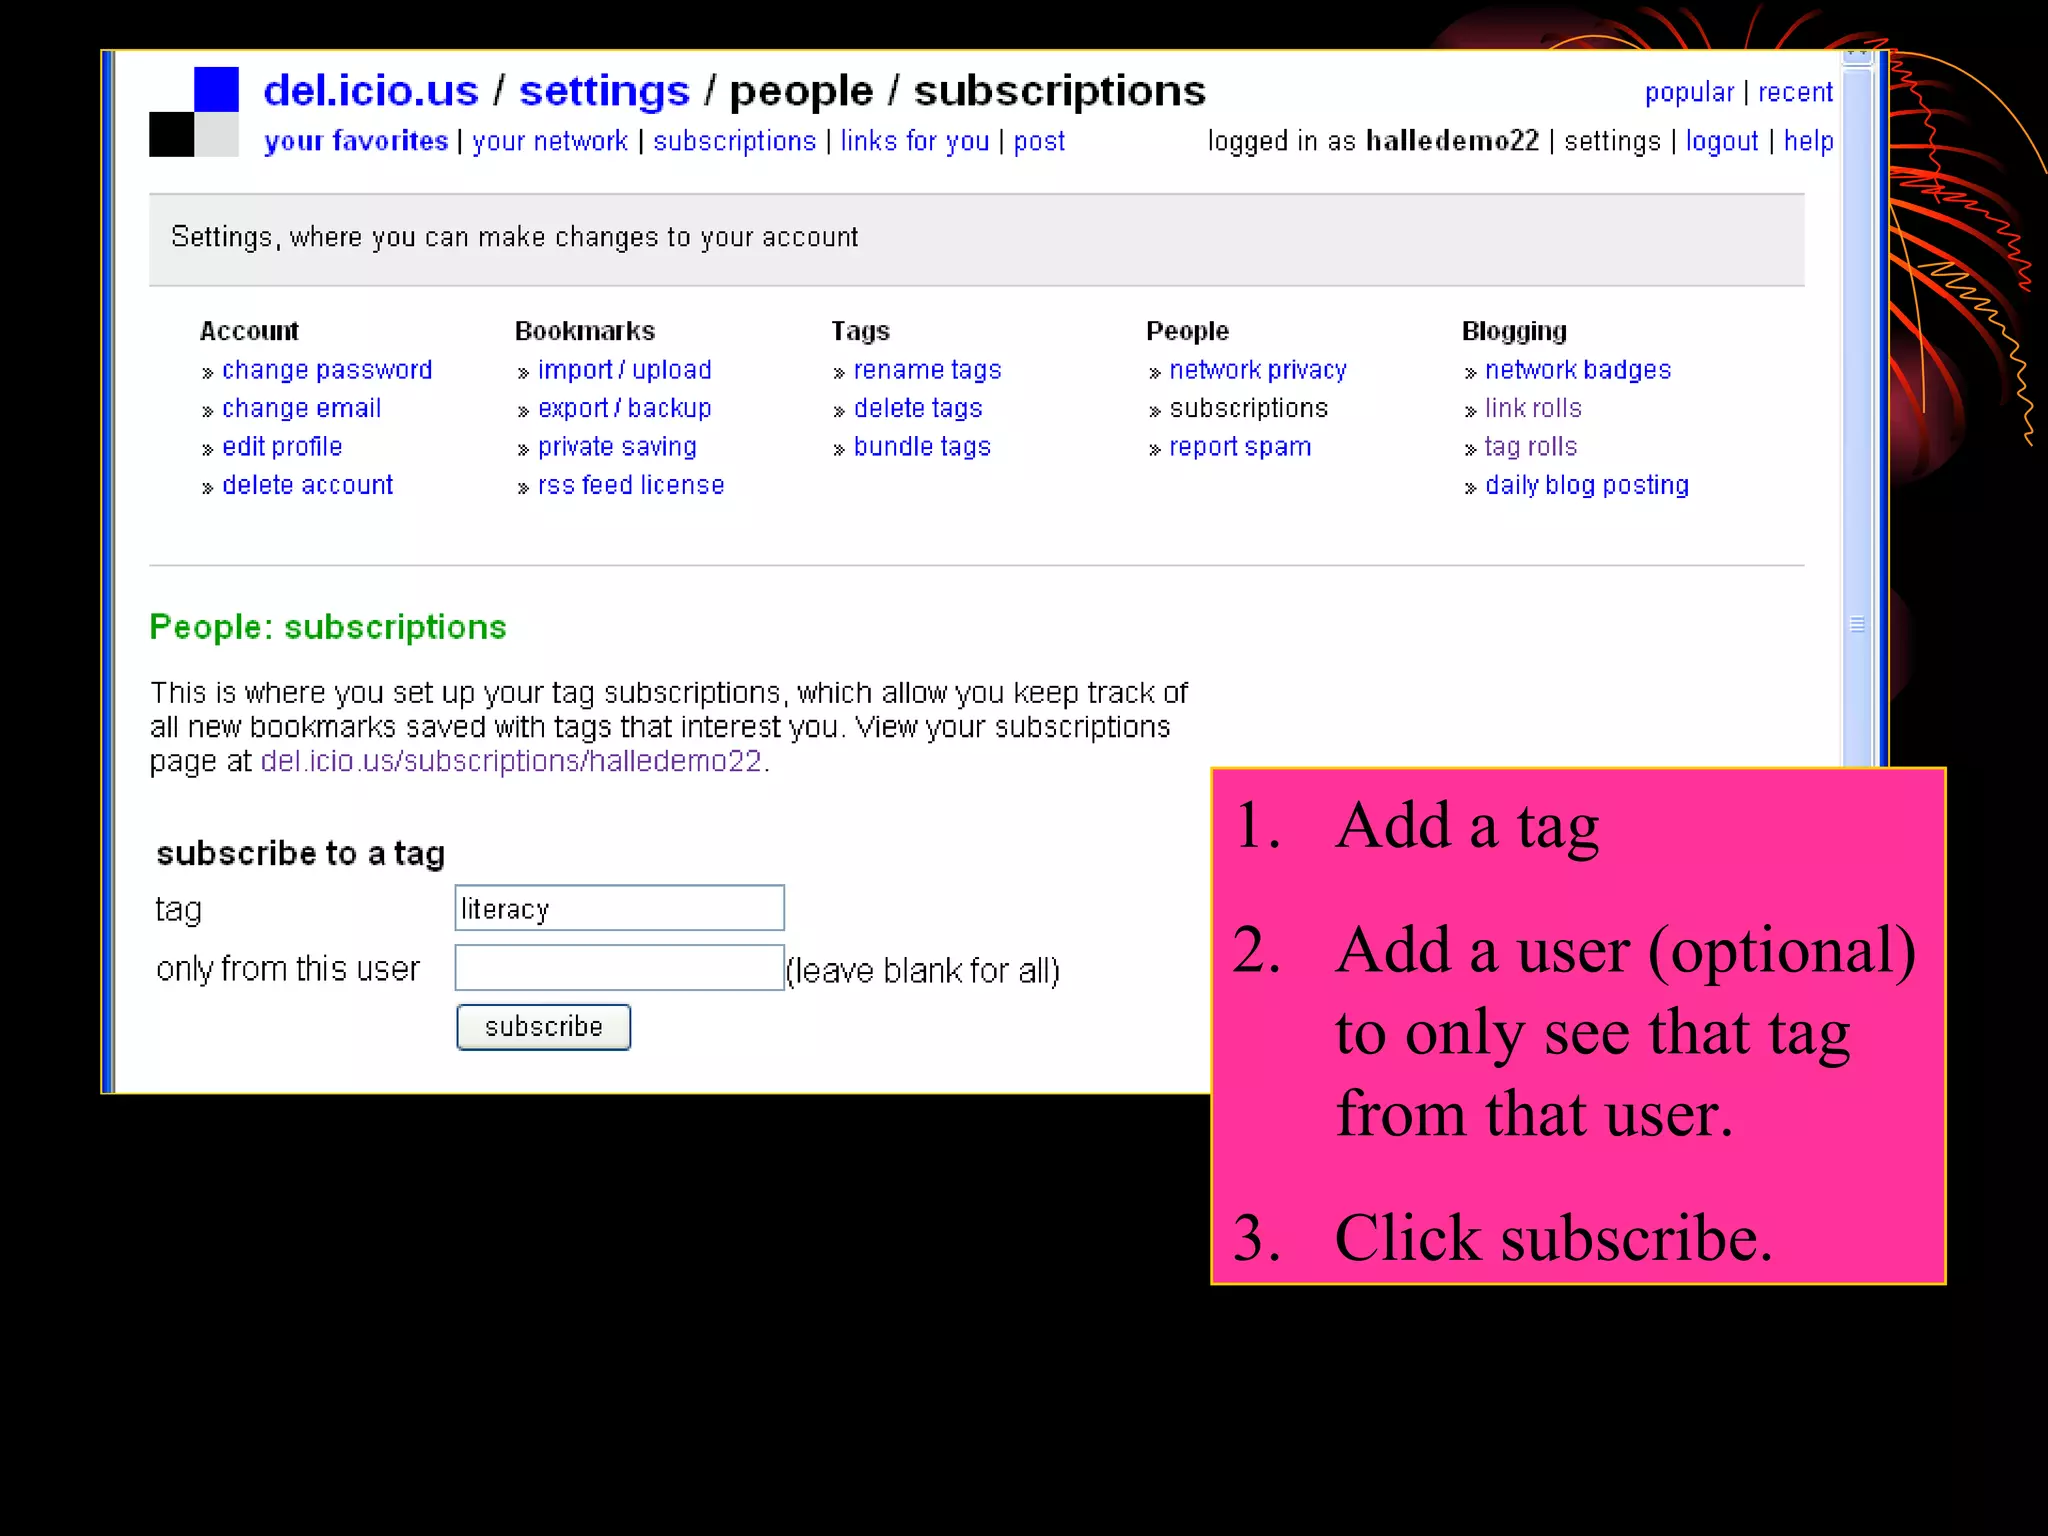The height and width of the screenshot is (1536, 2048).
Task: Open the 'your favorites' navigation link
Action: pyautogui.click(x=355, y=141)
